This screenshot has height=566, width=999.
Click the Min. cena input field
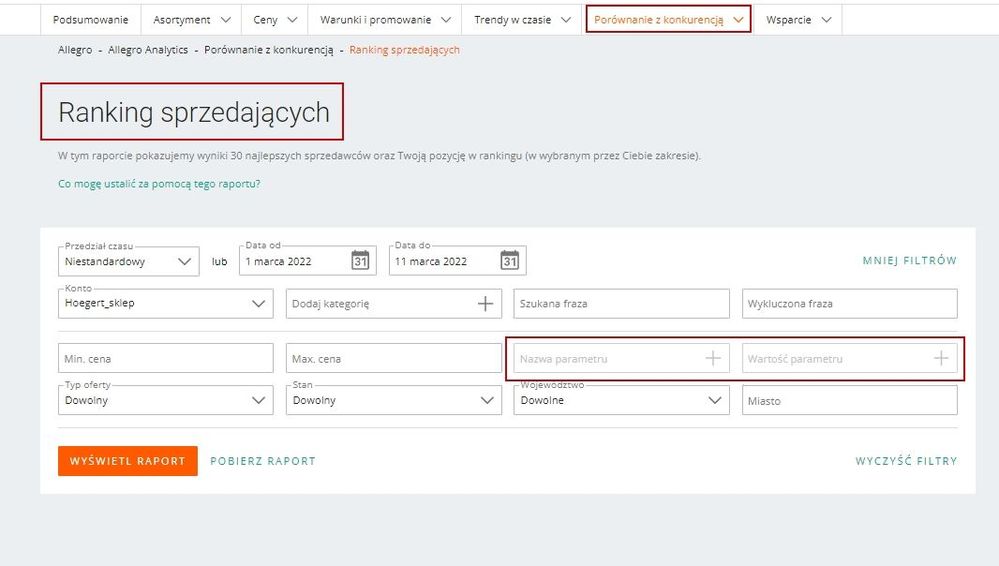tap(166, 358)
